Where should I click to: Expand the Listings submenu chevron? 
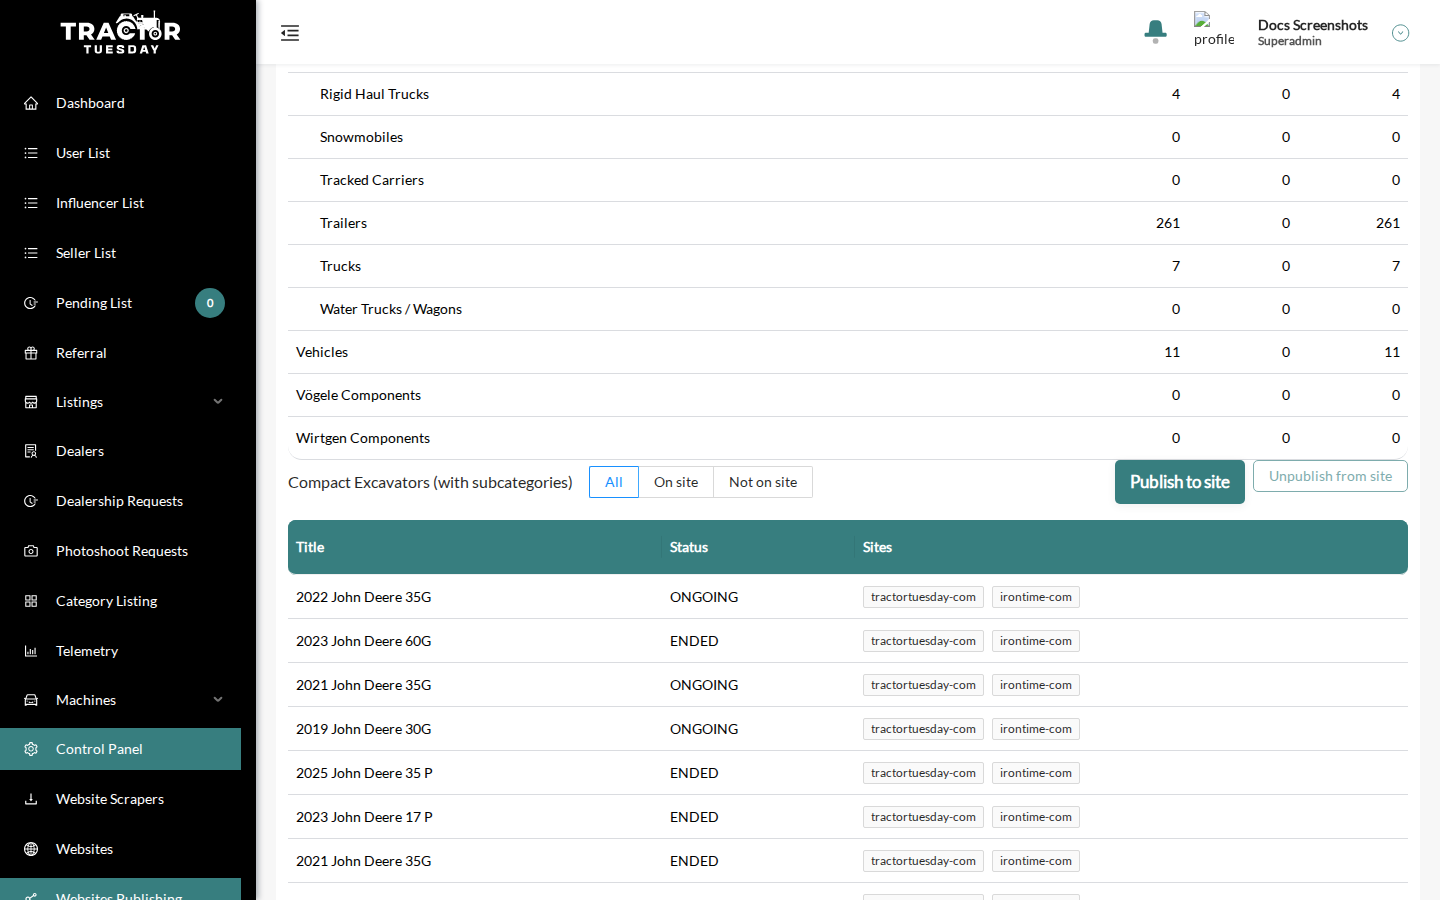(x=218, y=402)
